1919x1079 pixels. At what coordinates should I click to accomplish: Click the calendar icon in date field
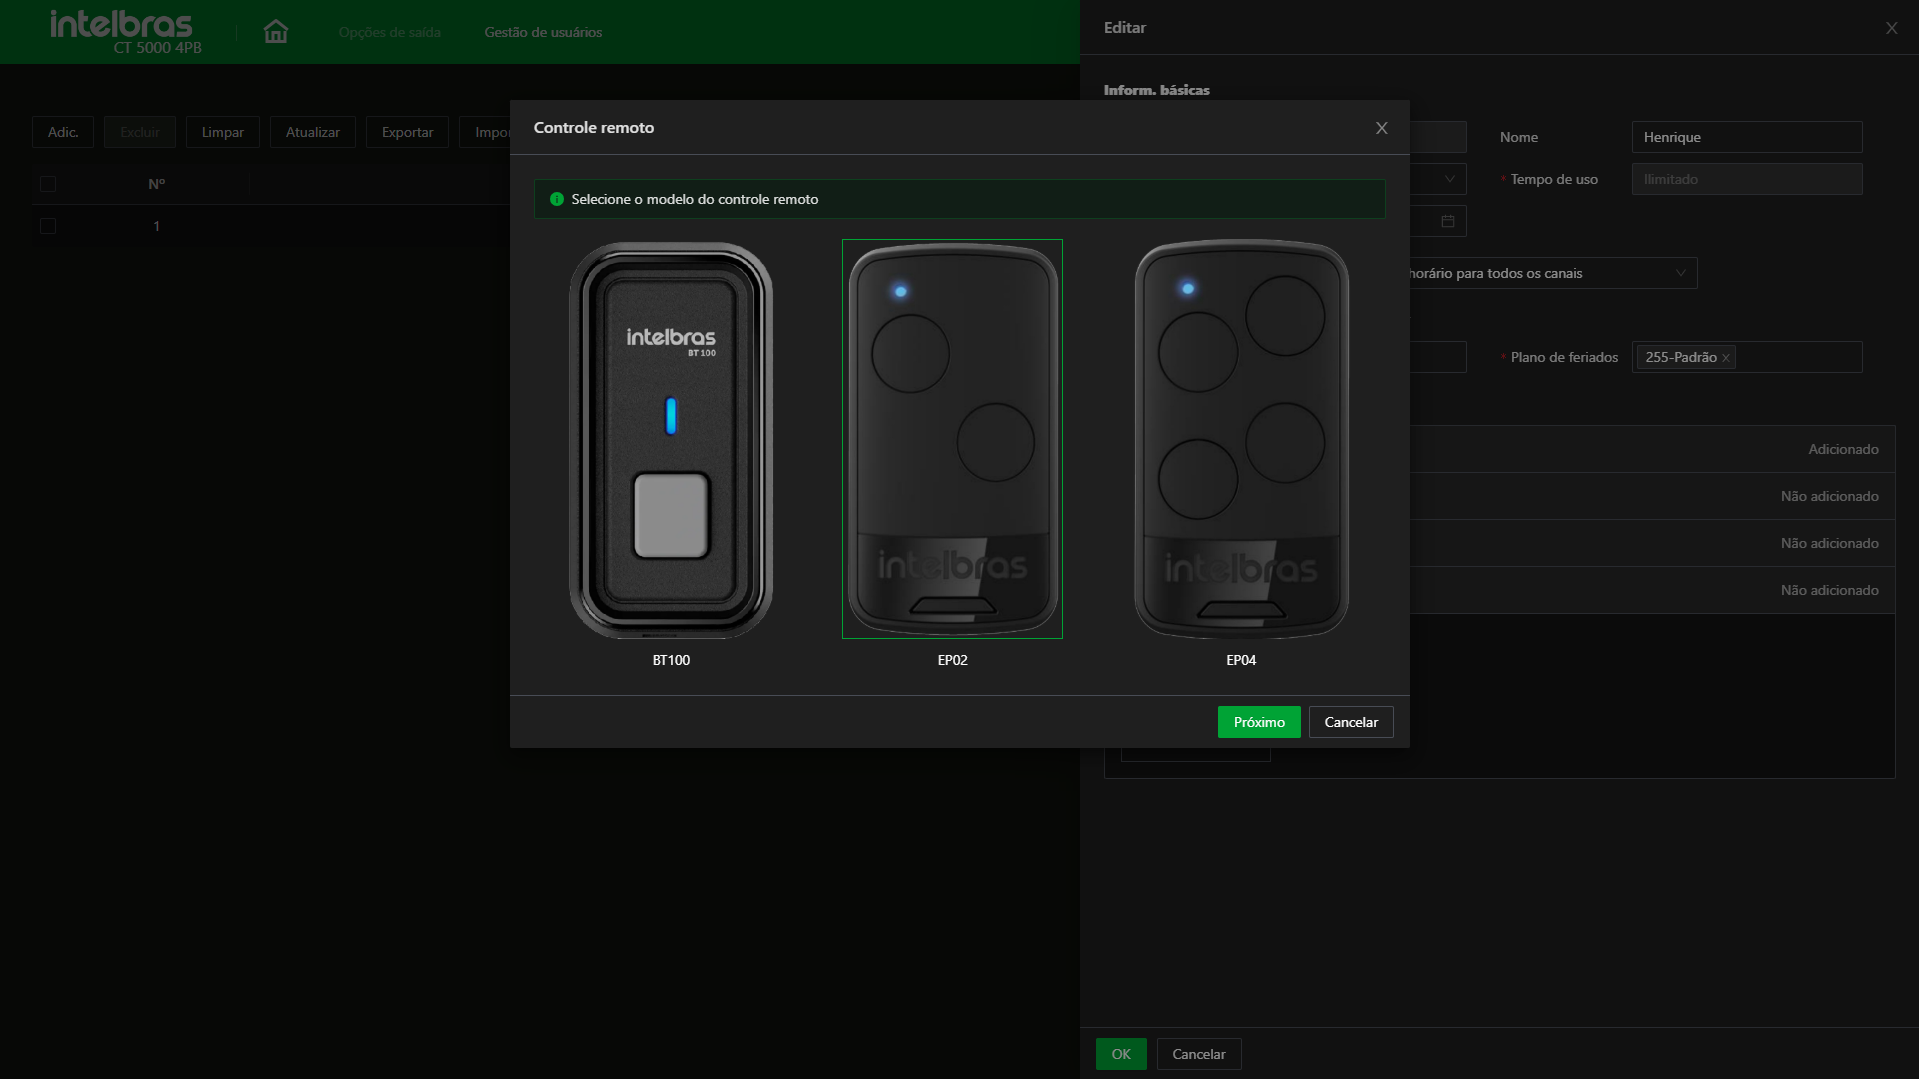click(1447, 221)
